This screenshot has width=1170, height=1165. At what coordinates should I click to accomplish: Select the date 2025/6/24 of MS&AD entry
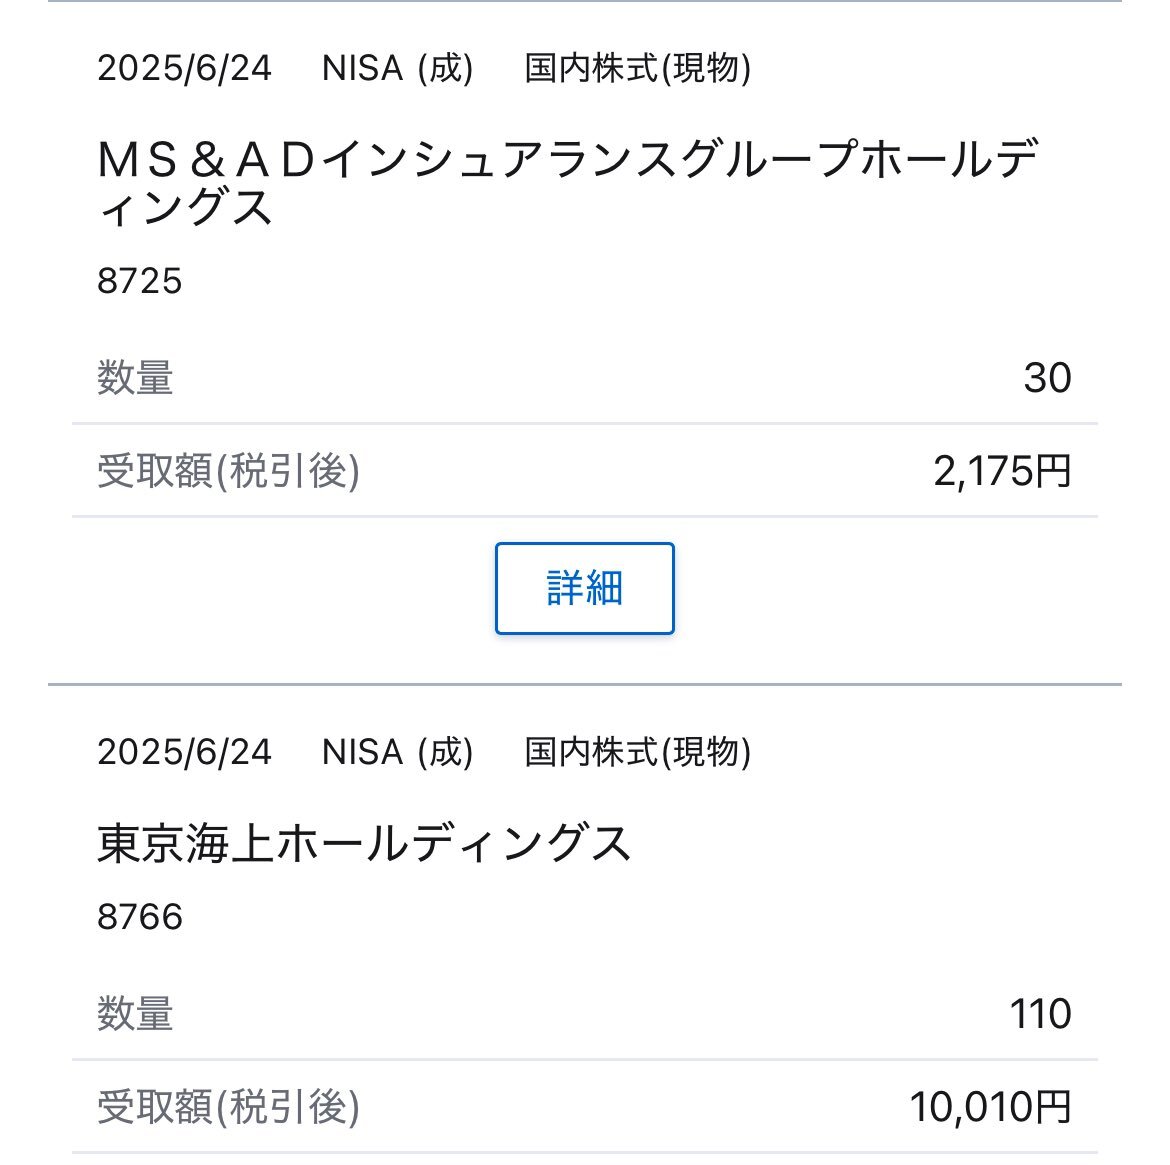pos(184,68)
